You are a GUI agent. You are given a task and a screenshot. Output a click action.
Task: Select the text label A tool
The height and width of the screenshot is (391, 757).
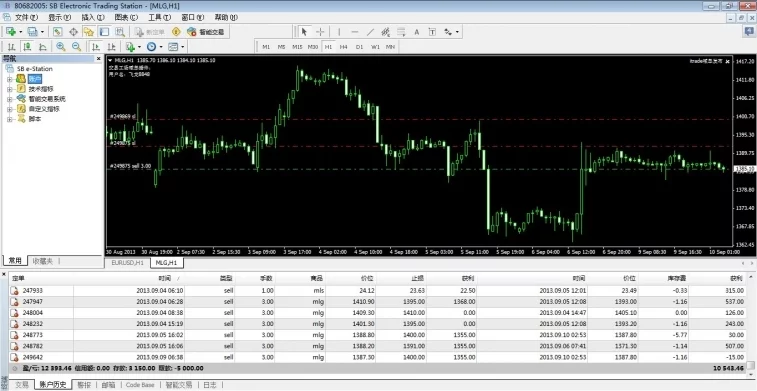(x=417, y=32)
